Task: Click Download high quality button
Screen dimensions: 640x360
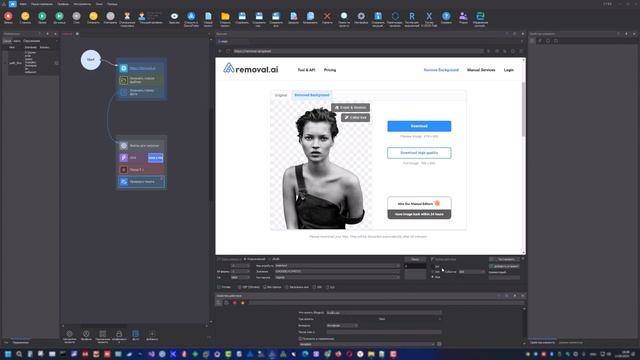Action: [x=419, y=153]
